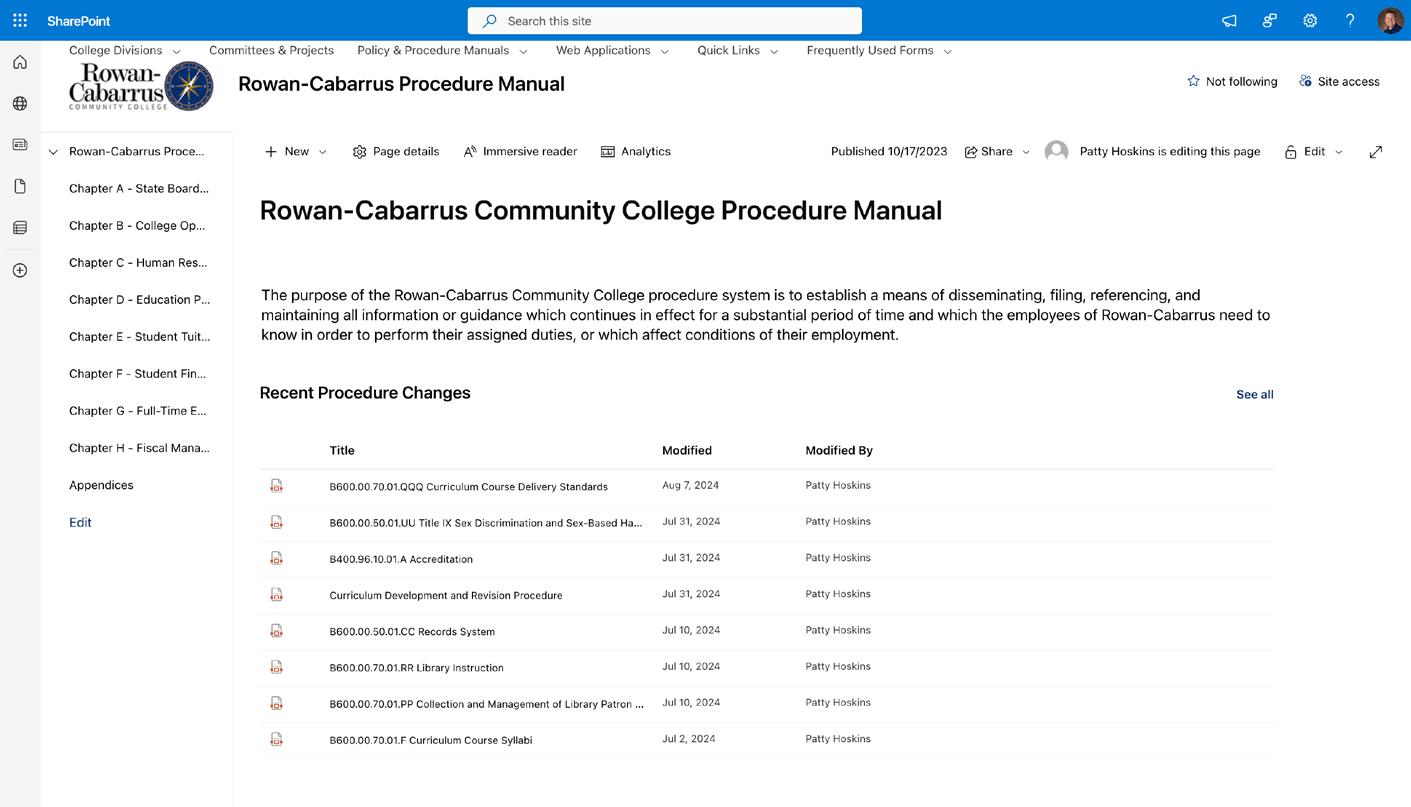
Task: Open Curriculum Development and Revision Procedure document
Action: (446, 595)
